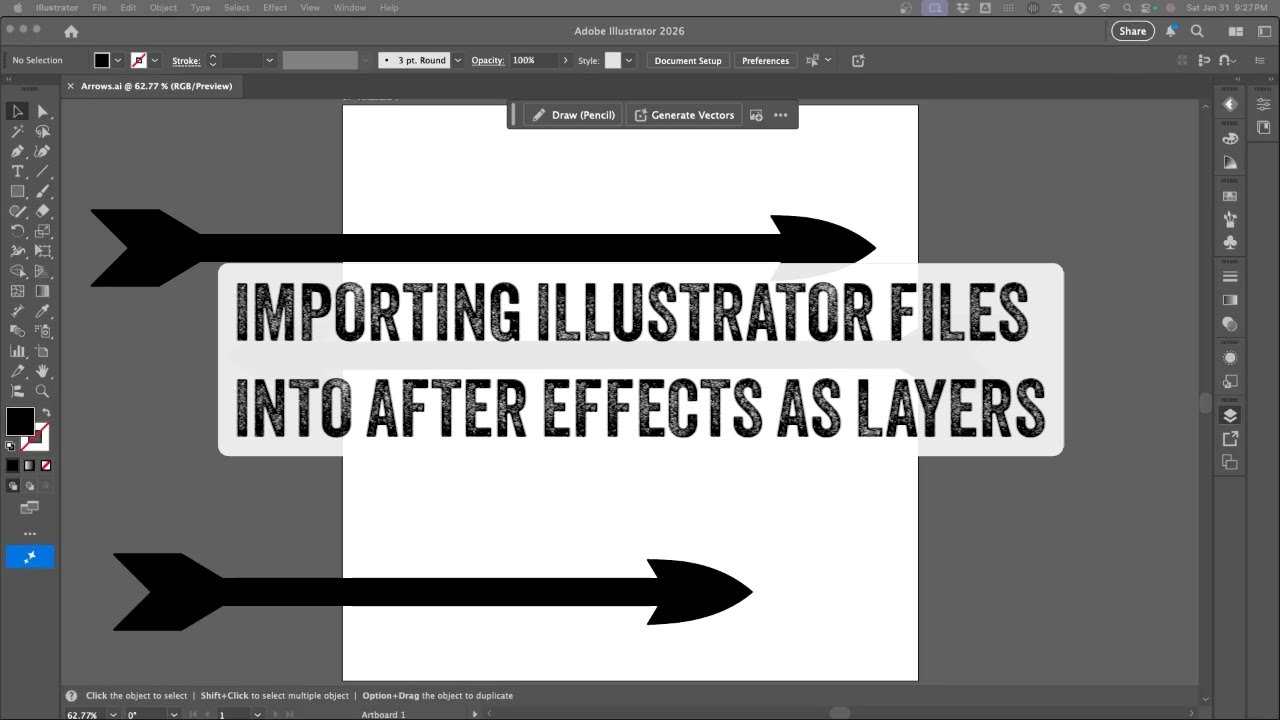Select the Magic Wand tool

tap(17, 131)
